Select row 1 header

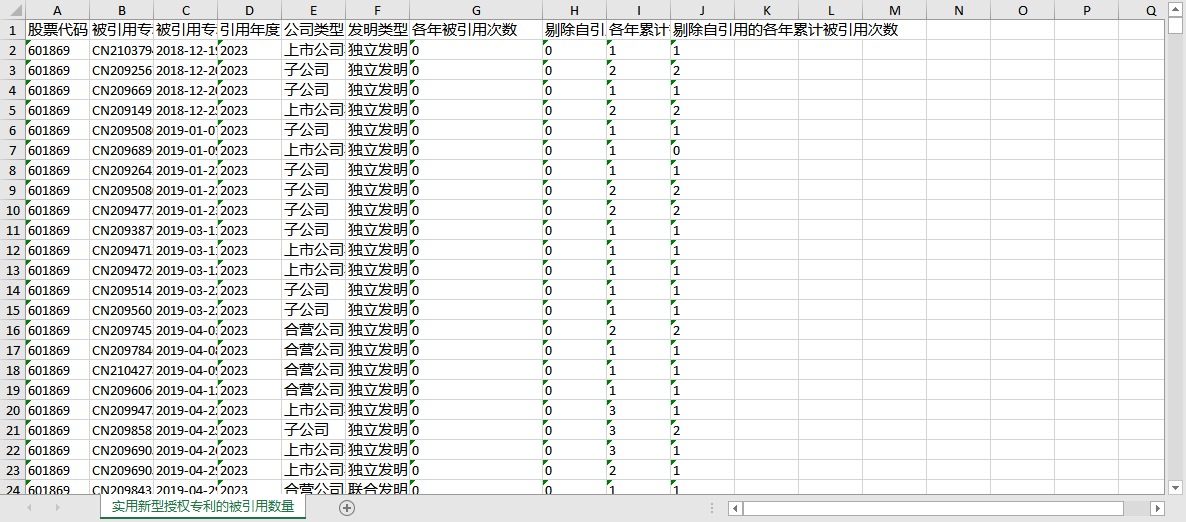click(12, 30)
